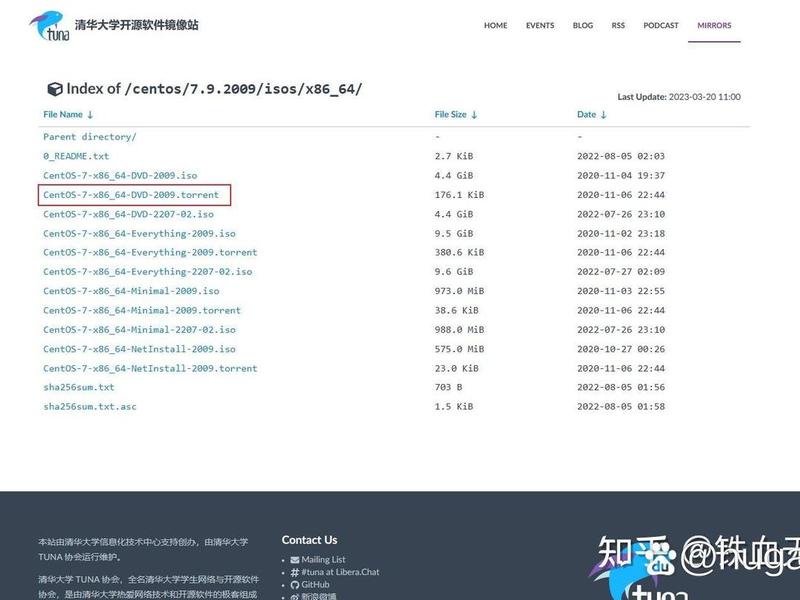
Task: Sort by File Size arrow
Action: click(x=474, y=115)
